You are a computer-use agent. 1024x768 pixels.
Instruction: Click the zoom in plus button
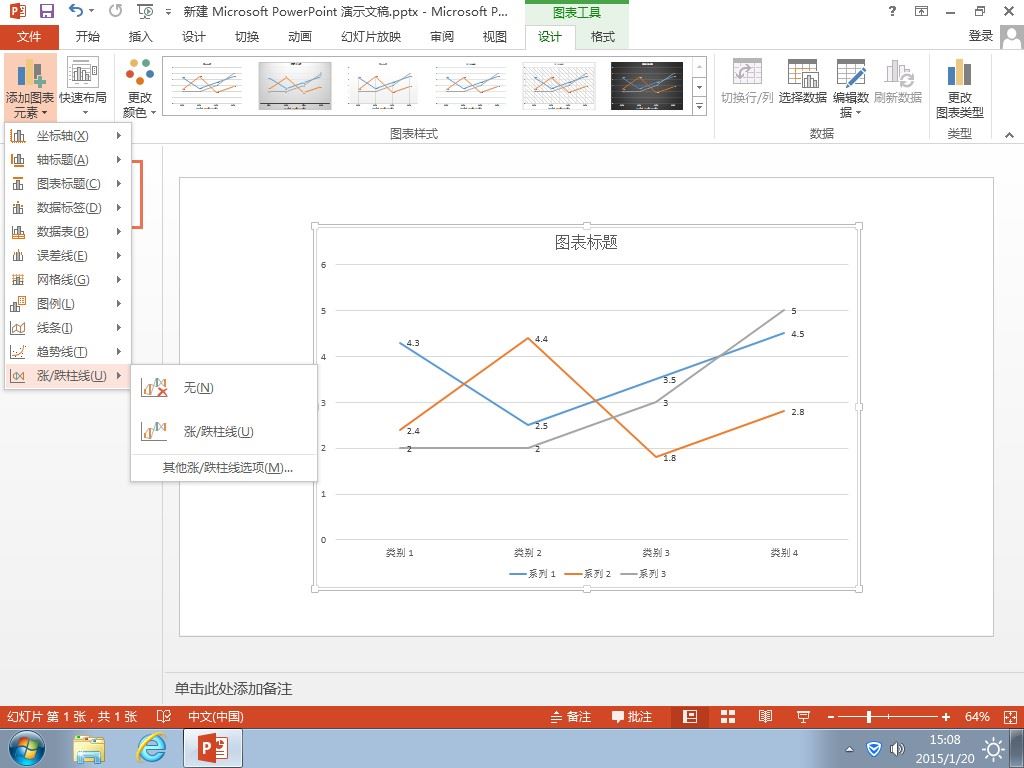[x=946, y=717]
